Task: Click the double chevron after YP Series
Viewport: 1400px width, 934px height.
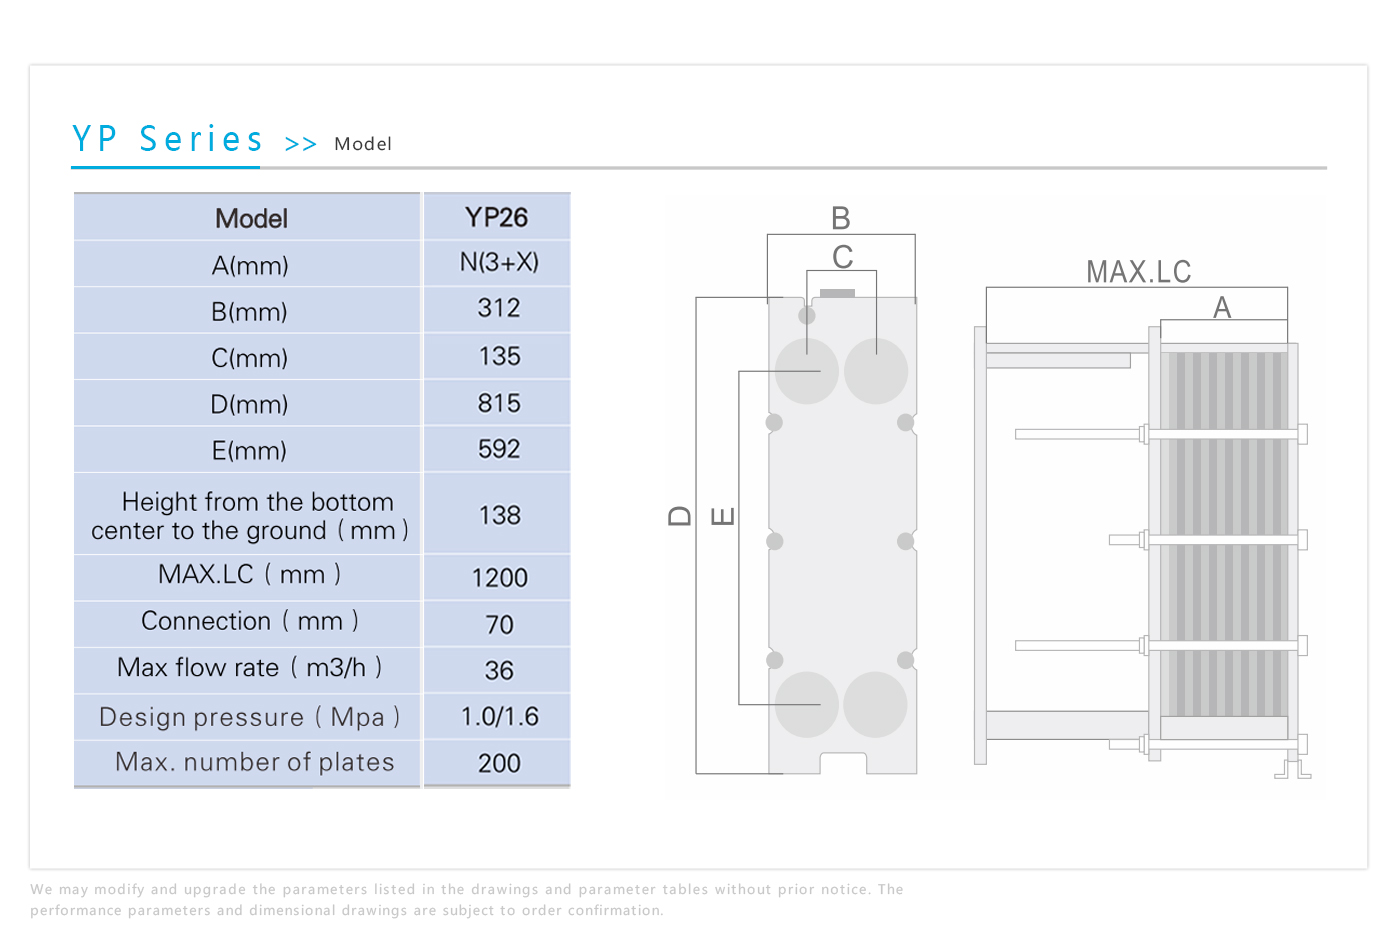Action: pos(300,144)
